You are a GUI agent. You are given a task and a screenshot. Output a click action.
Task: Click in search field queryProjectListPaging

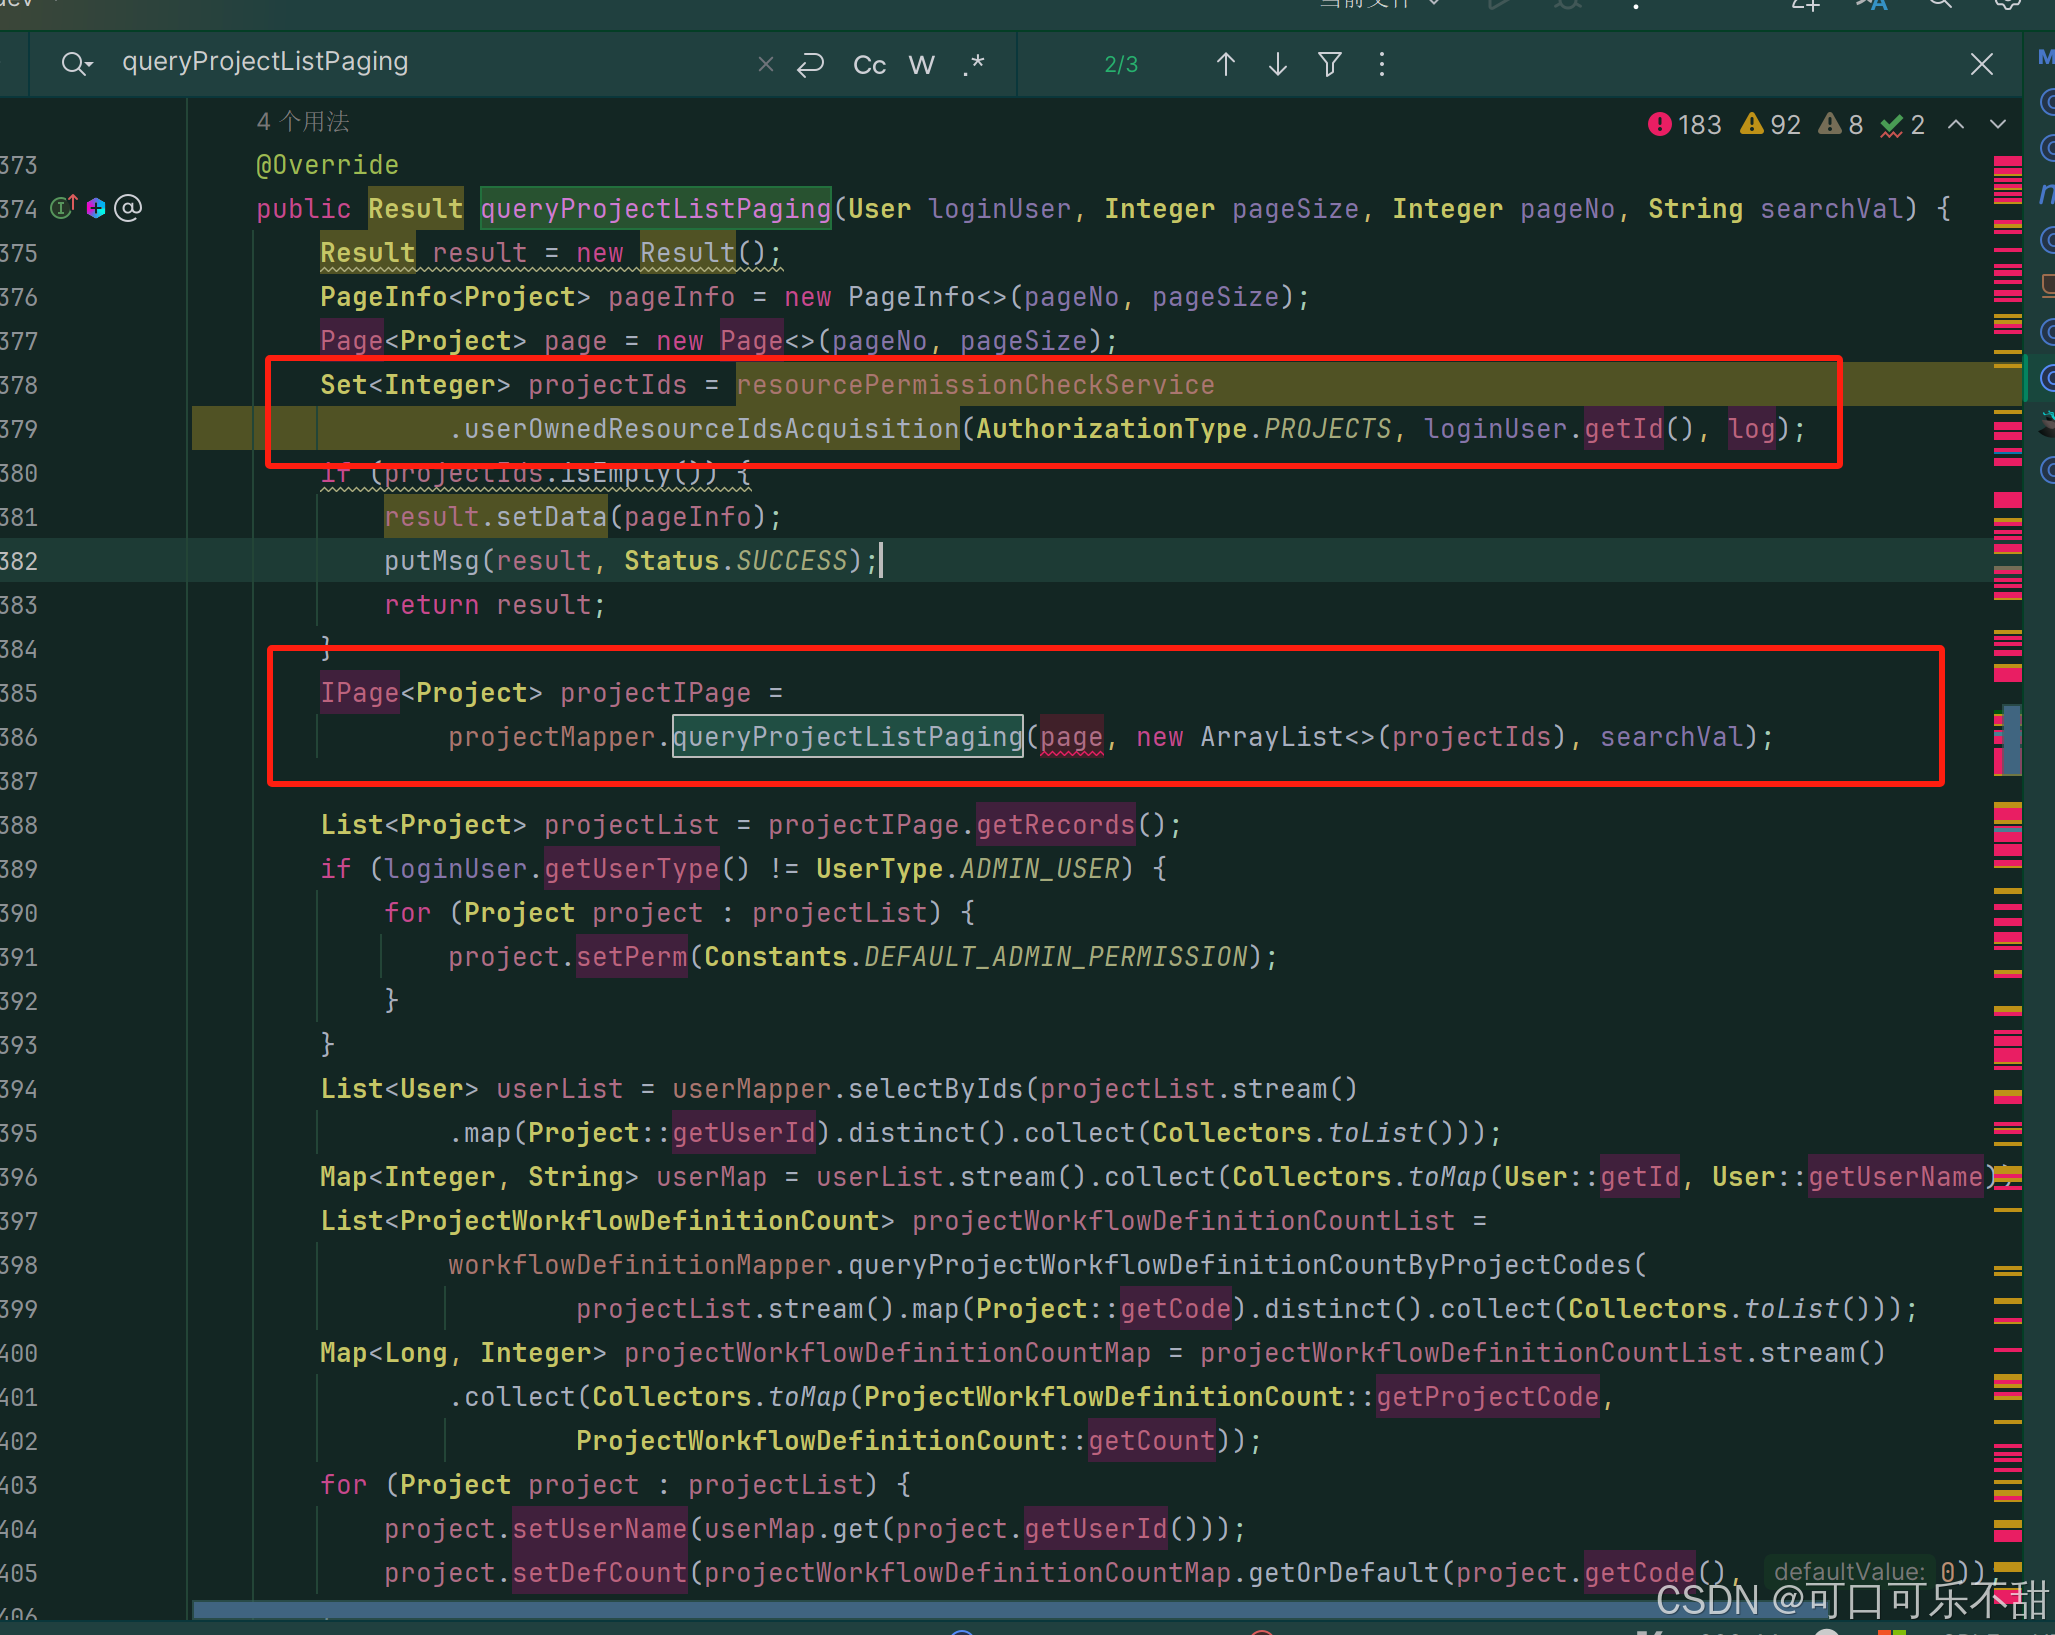click(265, 62)
